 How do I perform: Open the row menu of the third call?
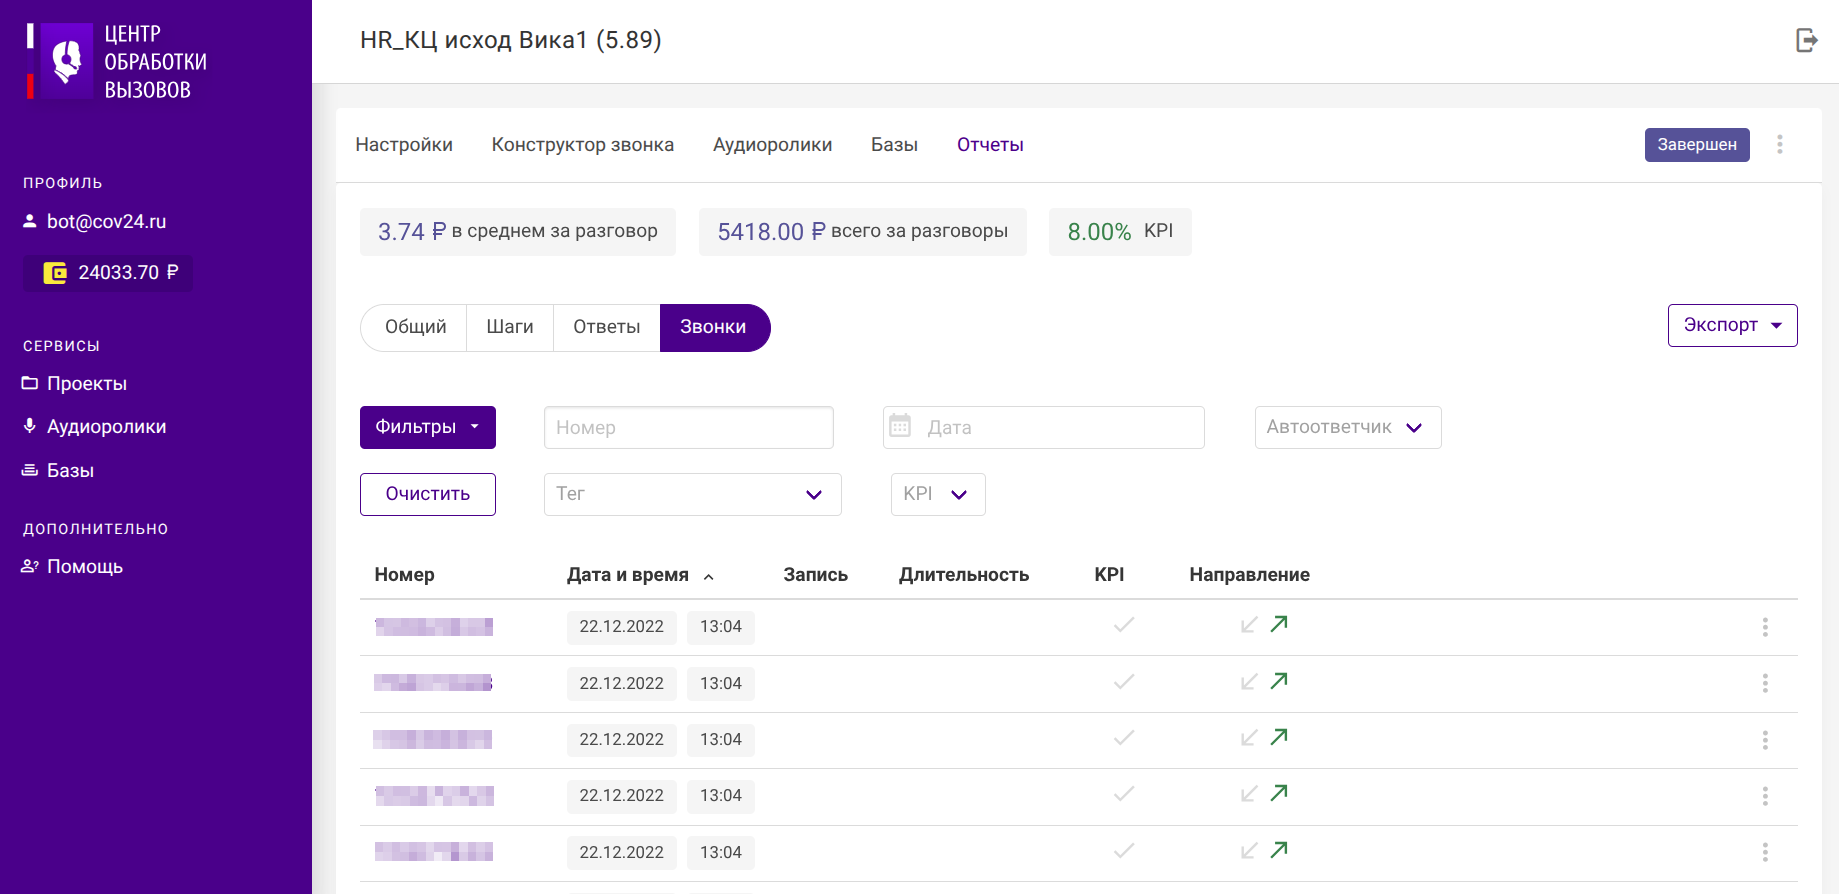1765,740
